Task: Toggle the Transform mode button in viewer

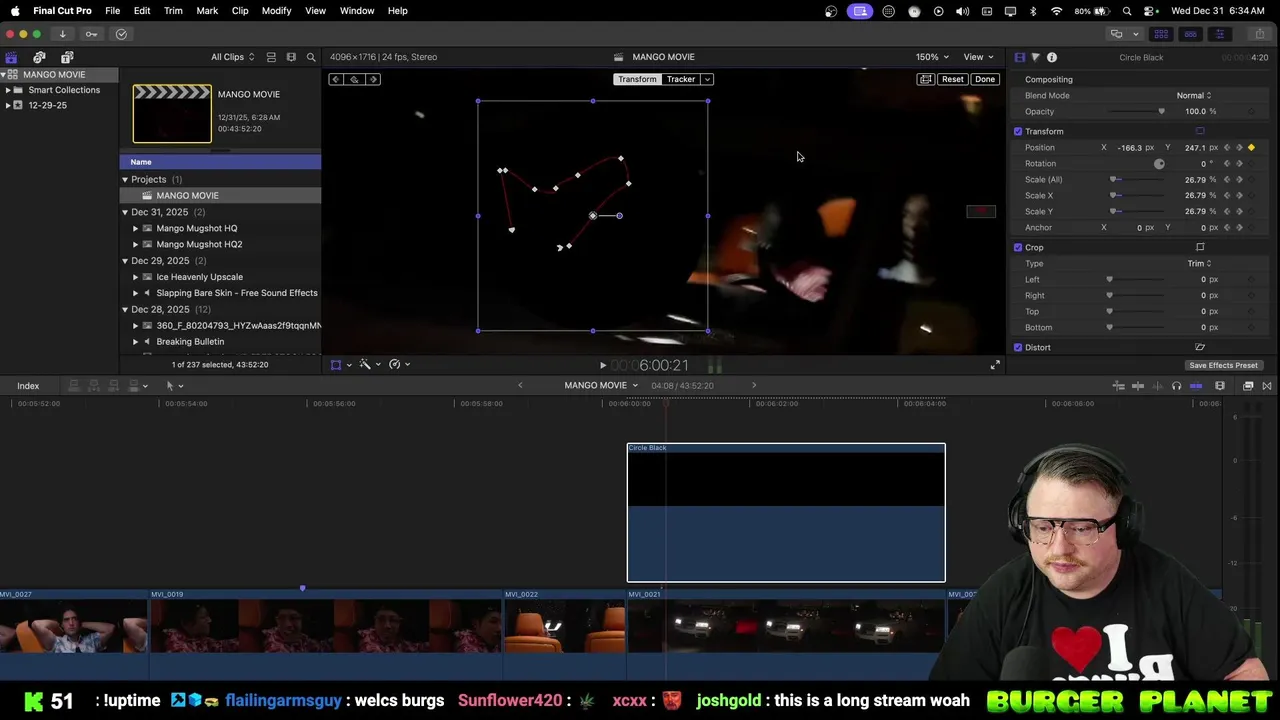Action: point(637,79)
